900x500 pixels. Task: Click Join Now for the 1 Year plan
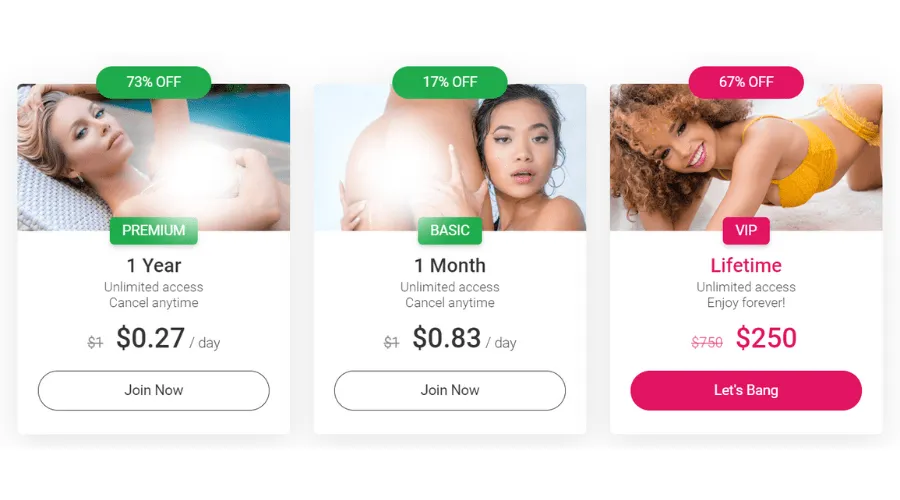point(153,390)
